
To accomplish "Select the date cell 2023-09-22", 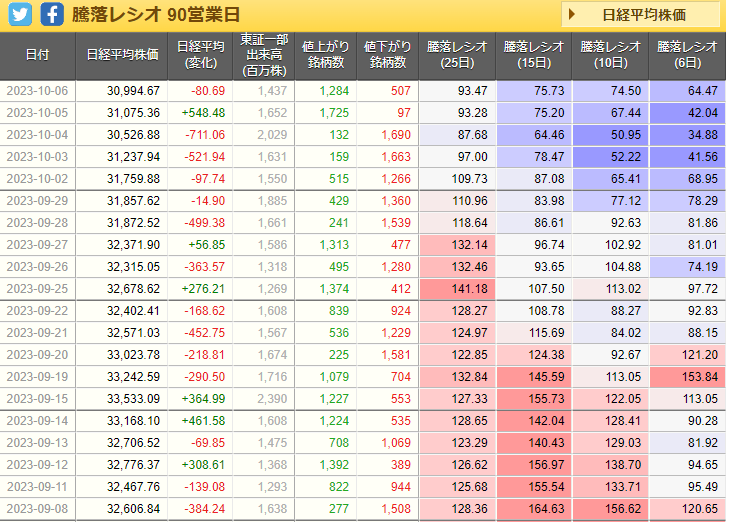I will point(37,311).
